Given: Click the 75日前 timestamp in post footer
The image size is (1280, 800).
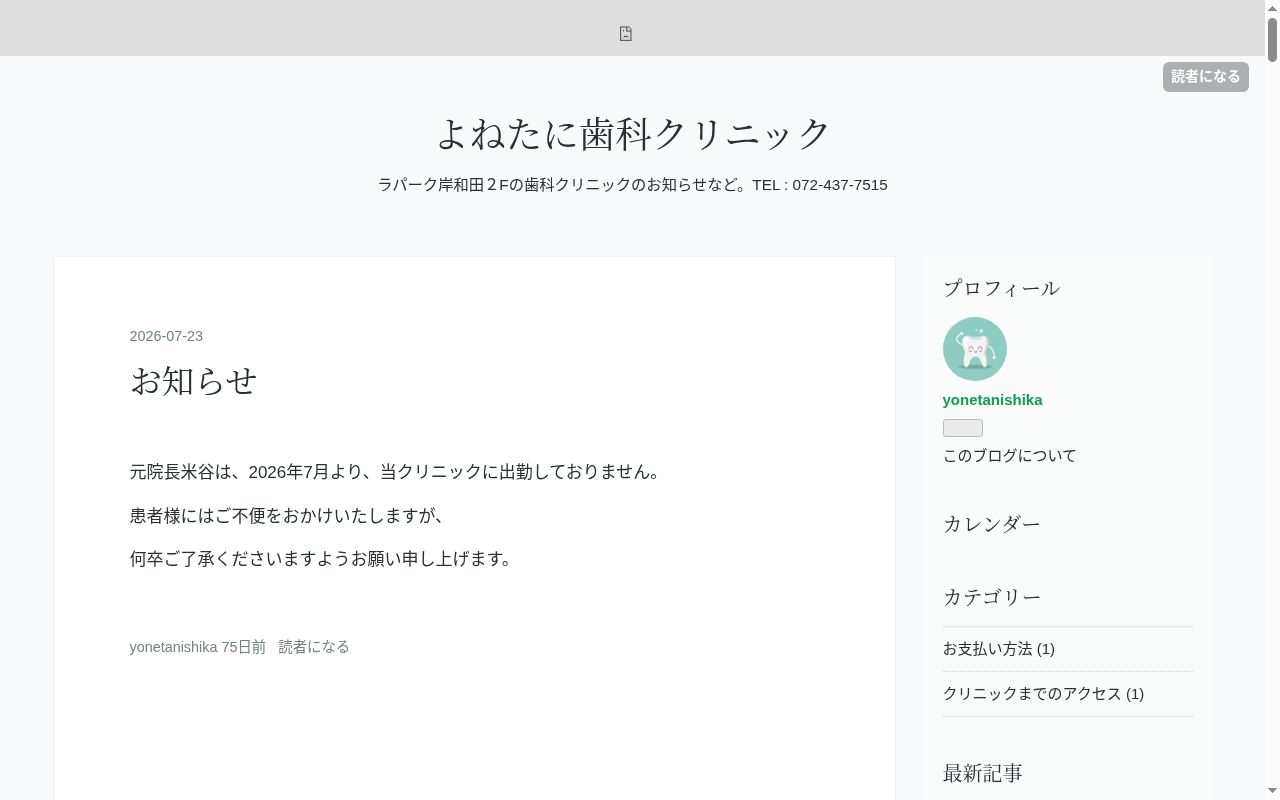Looking at the screenshot, I should tap(244, 647).
